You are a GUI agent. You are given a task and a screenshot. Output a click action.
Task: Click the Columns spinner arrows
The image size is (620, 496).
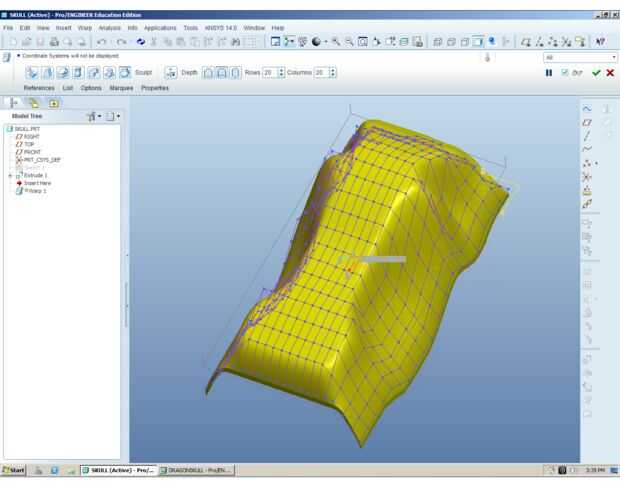[x=333, y=72]
